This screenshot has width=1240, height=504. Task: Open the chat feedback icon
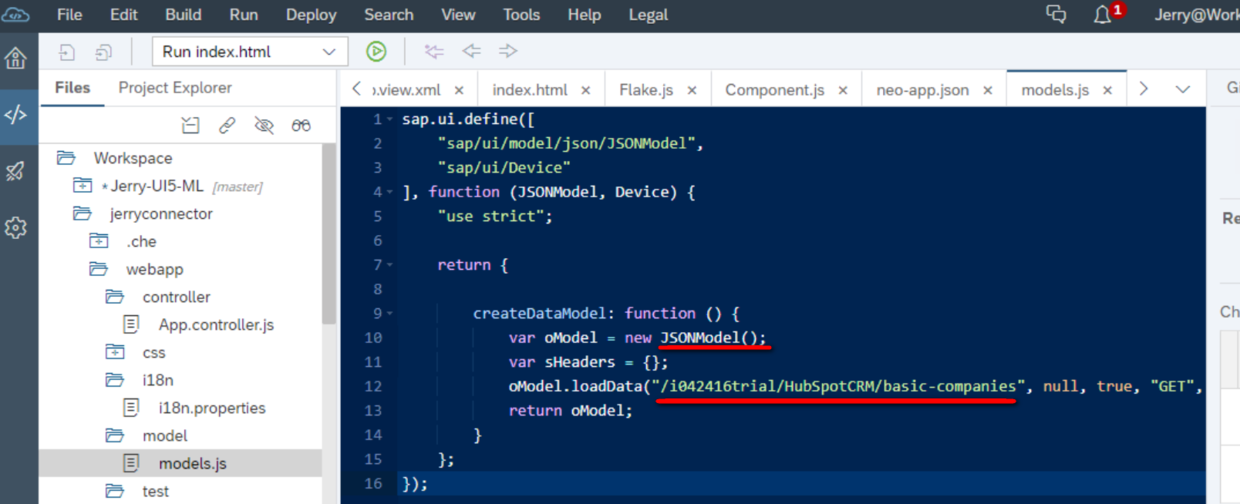click(1056, 14)
